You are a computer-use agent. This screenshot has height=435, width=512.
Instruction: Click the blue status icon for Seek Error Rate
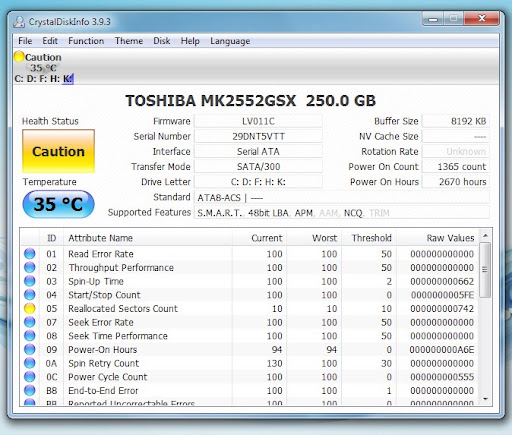29,322
